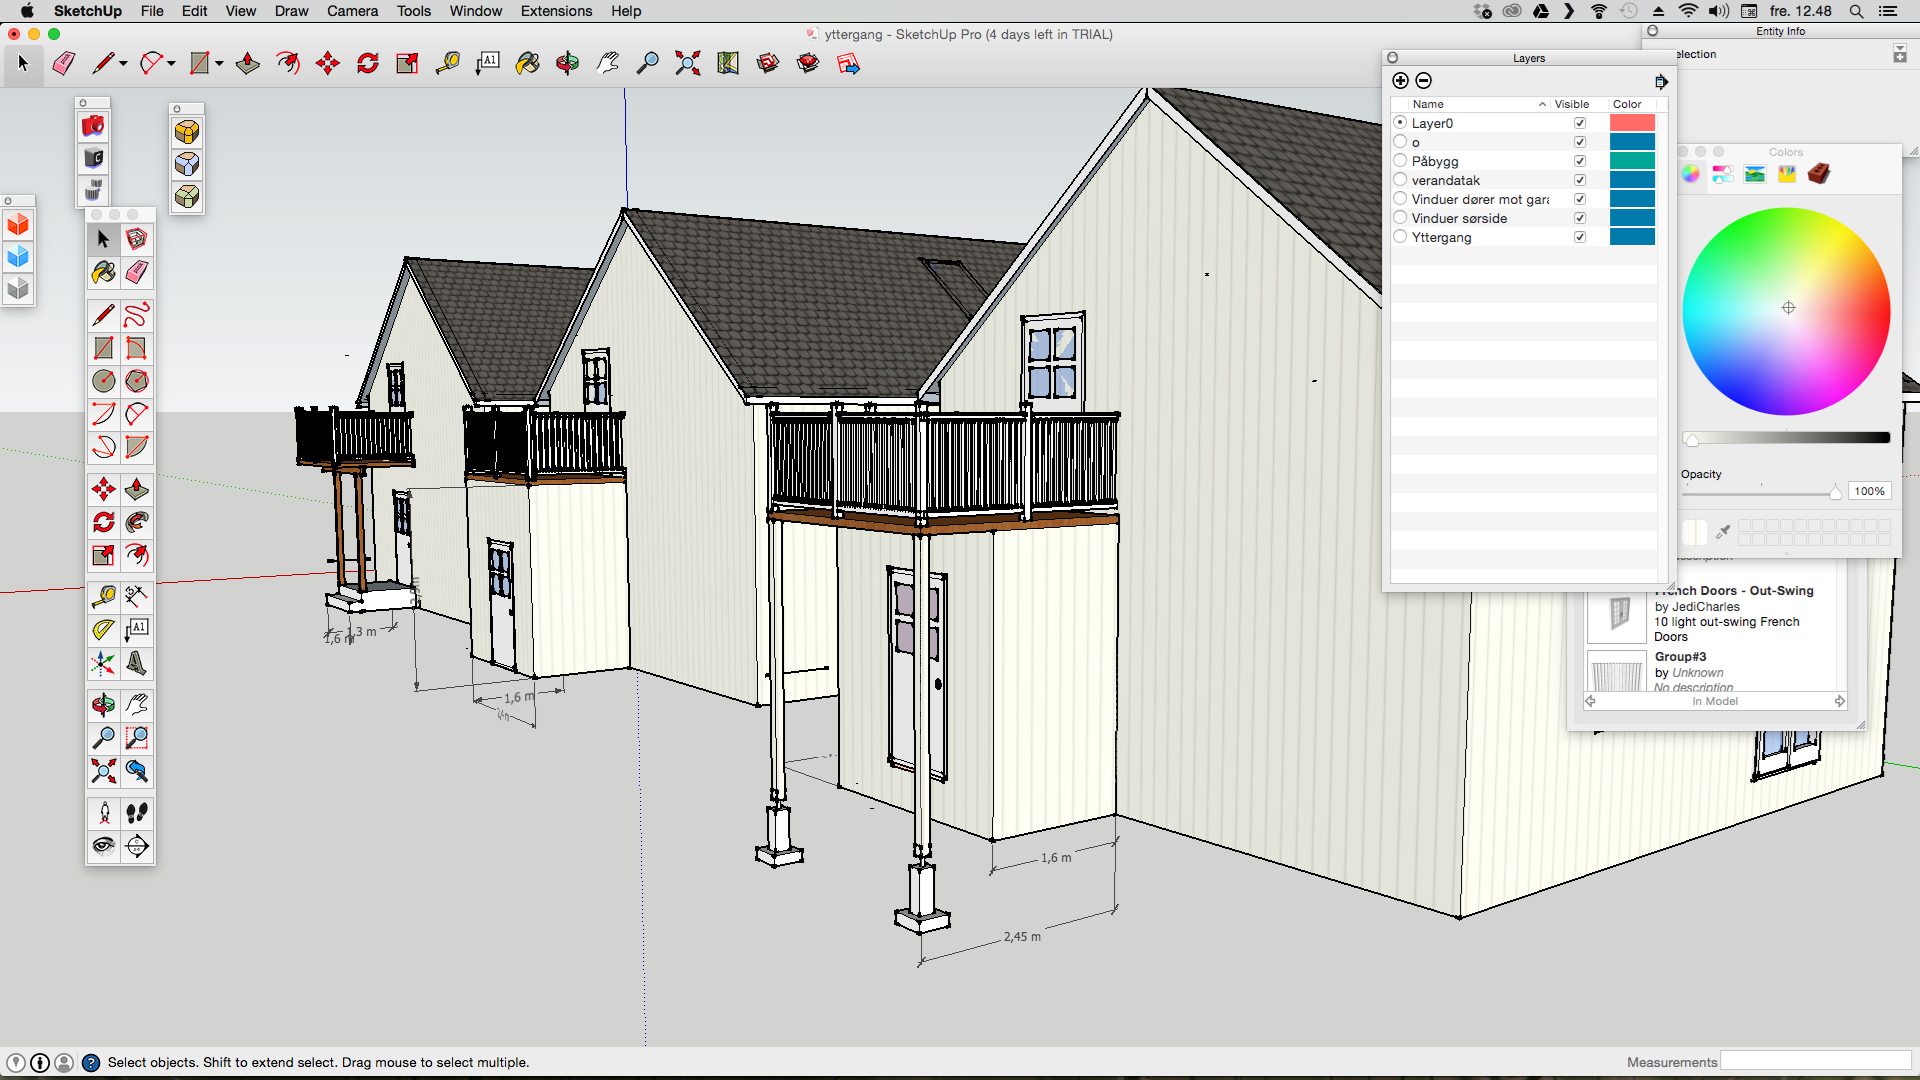
Task: Select Tape Measure in top toolbar
Action: pos(448,63)
